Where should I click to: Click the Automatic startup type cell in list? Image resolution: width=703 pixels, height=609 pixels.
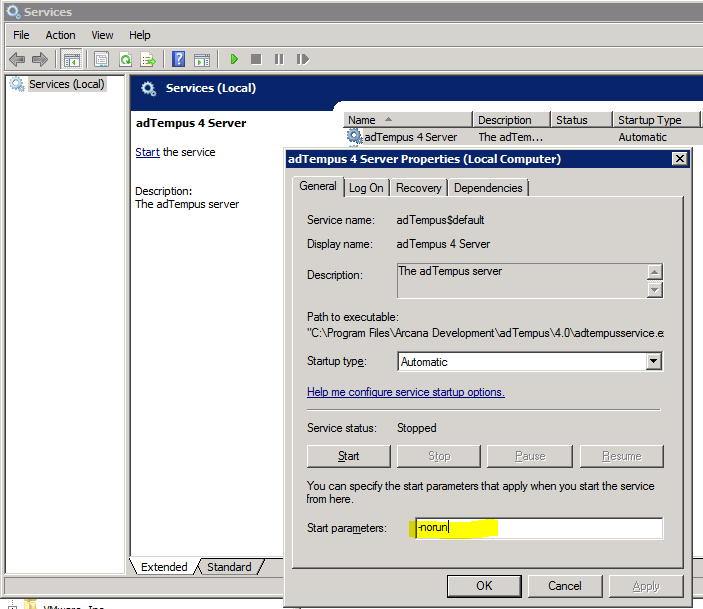pyautogui.click(x=642, y=137)
